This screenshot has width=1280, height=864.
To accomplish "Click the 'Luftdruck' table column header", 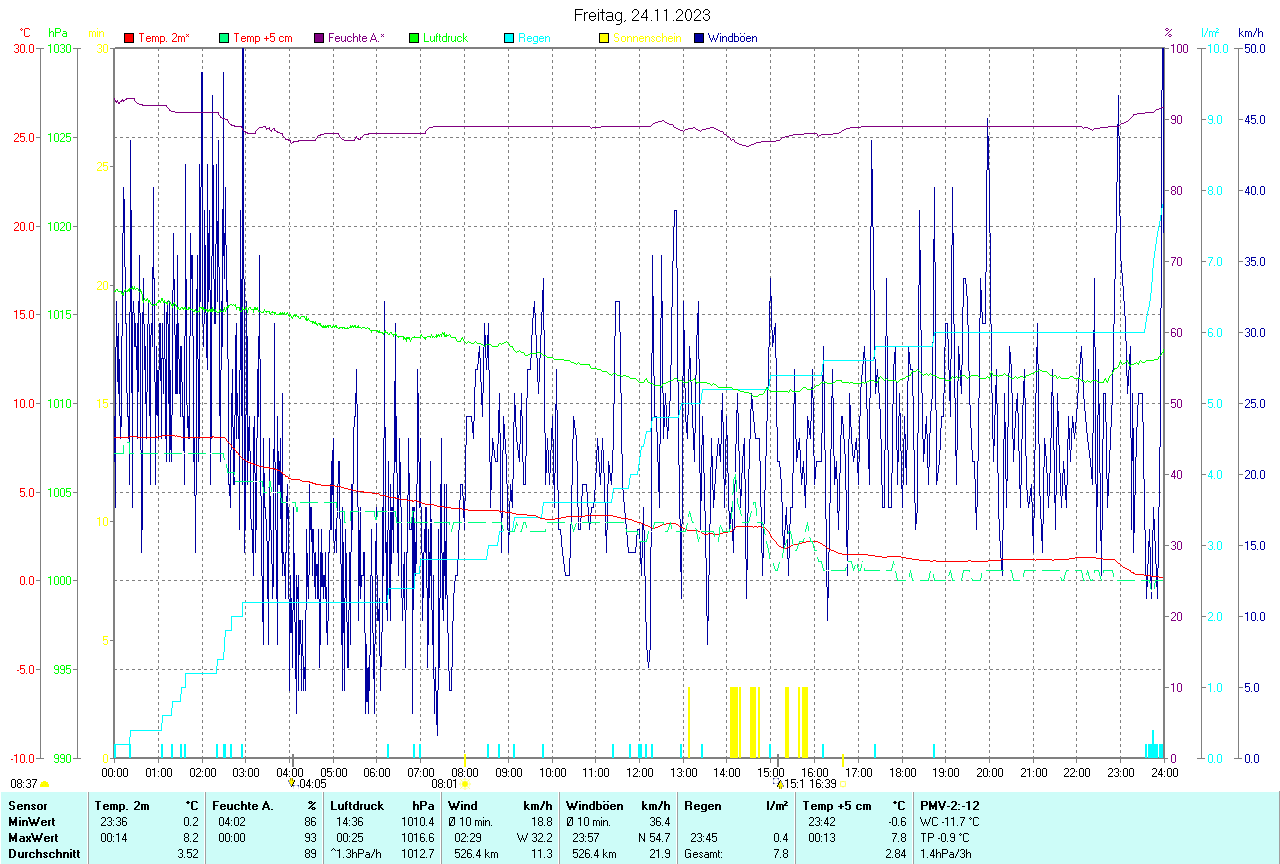I will coord(357,806).
